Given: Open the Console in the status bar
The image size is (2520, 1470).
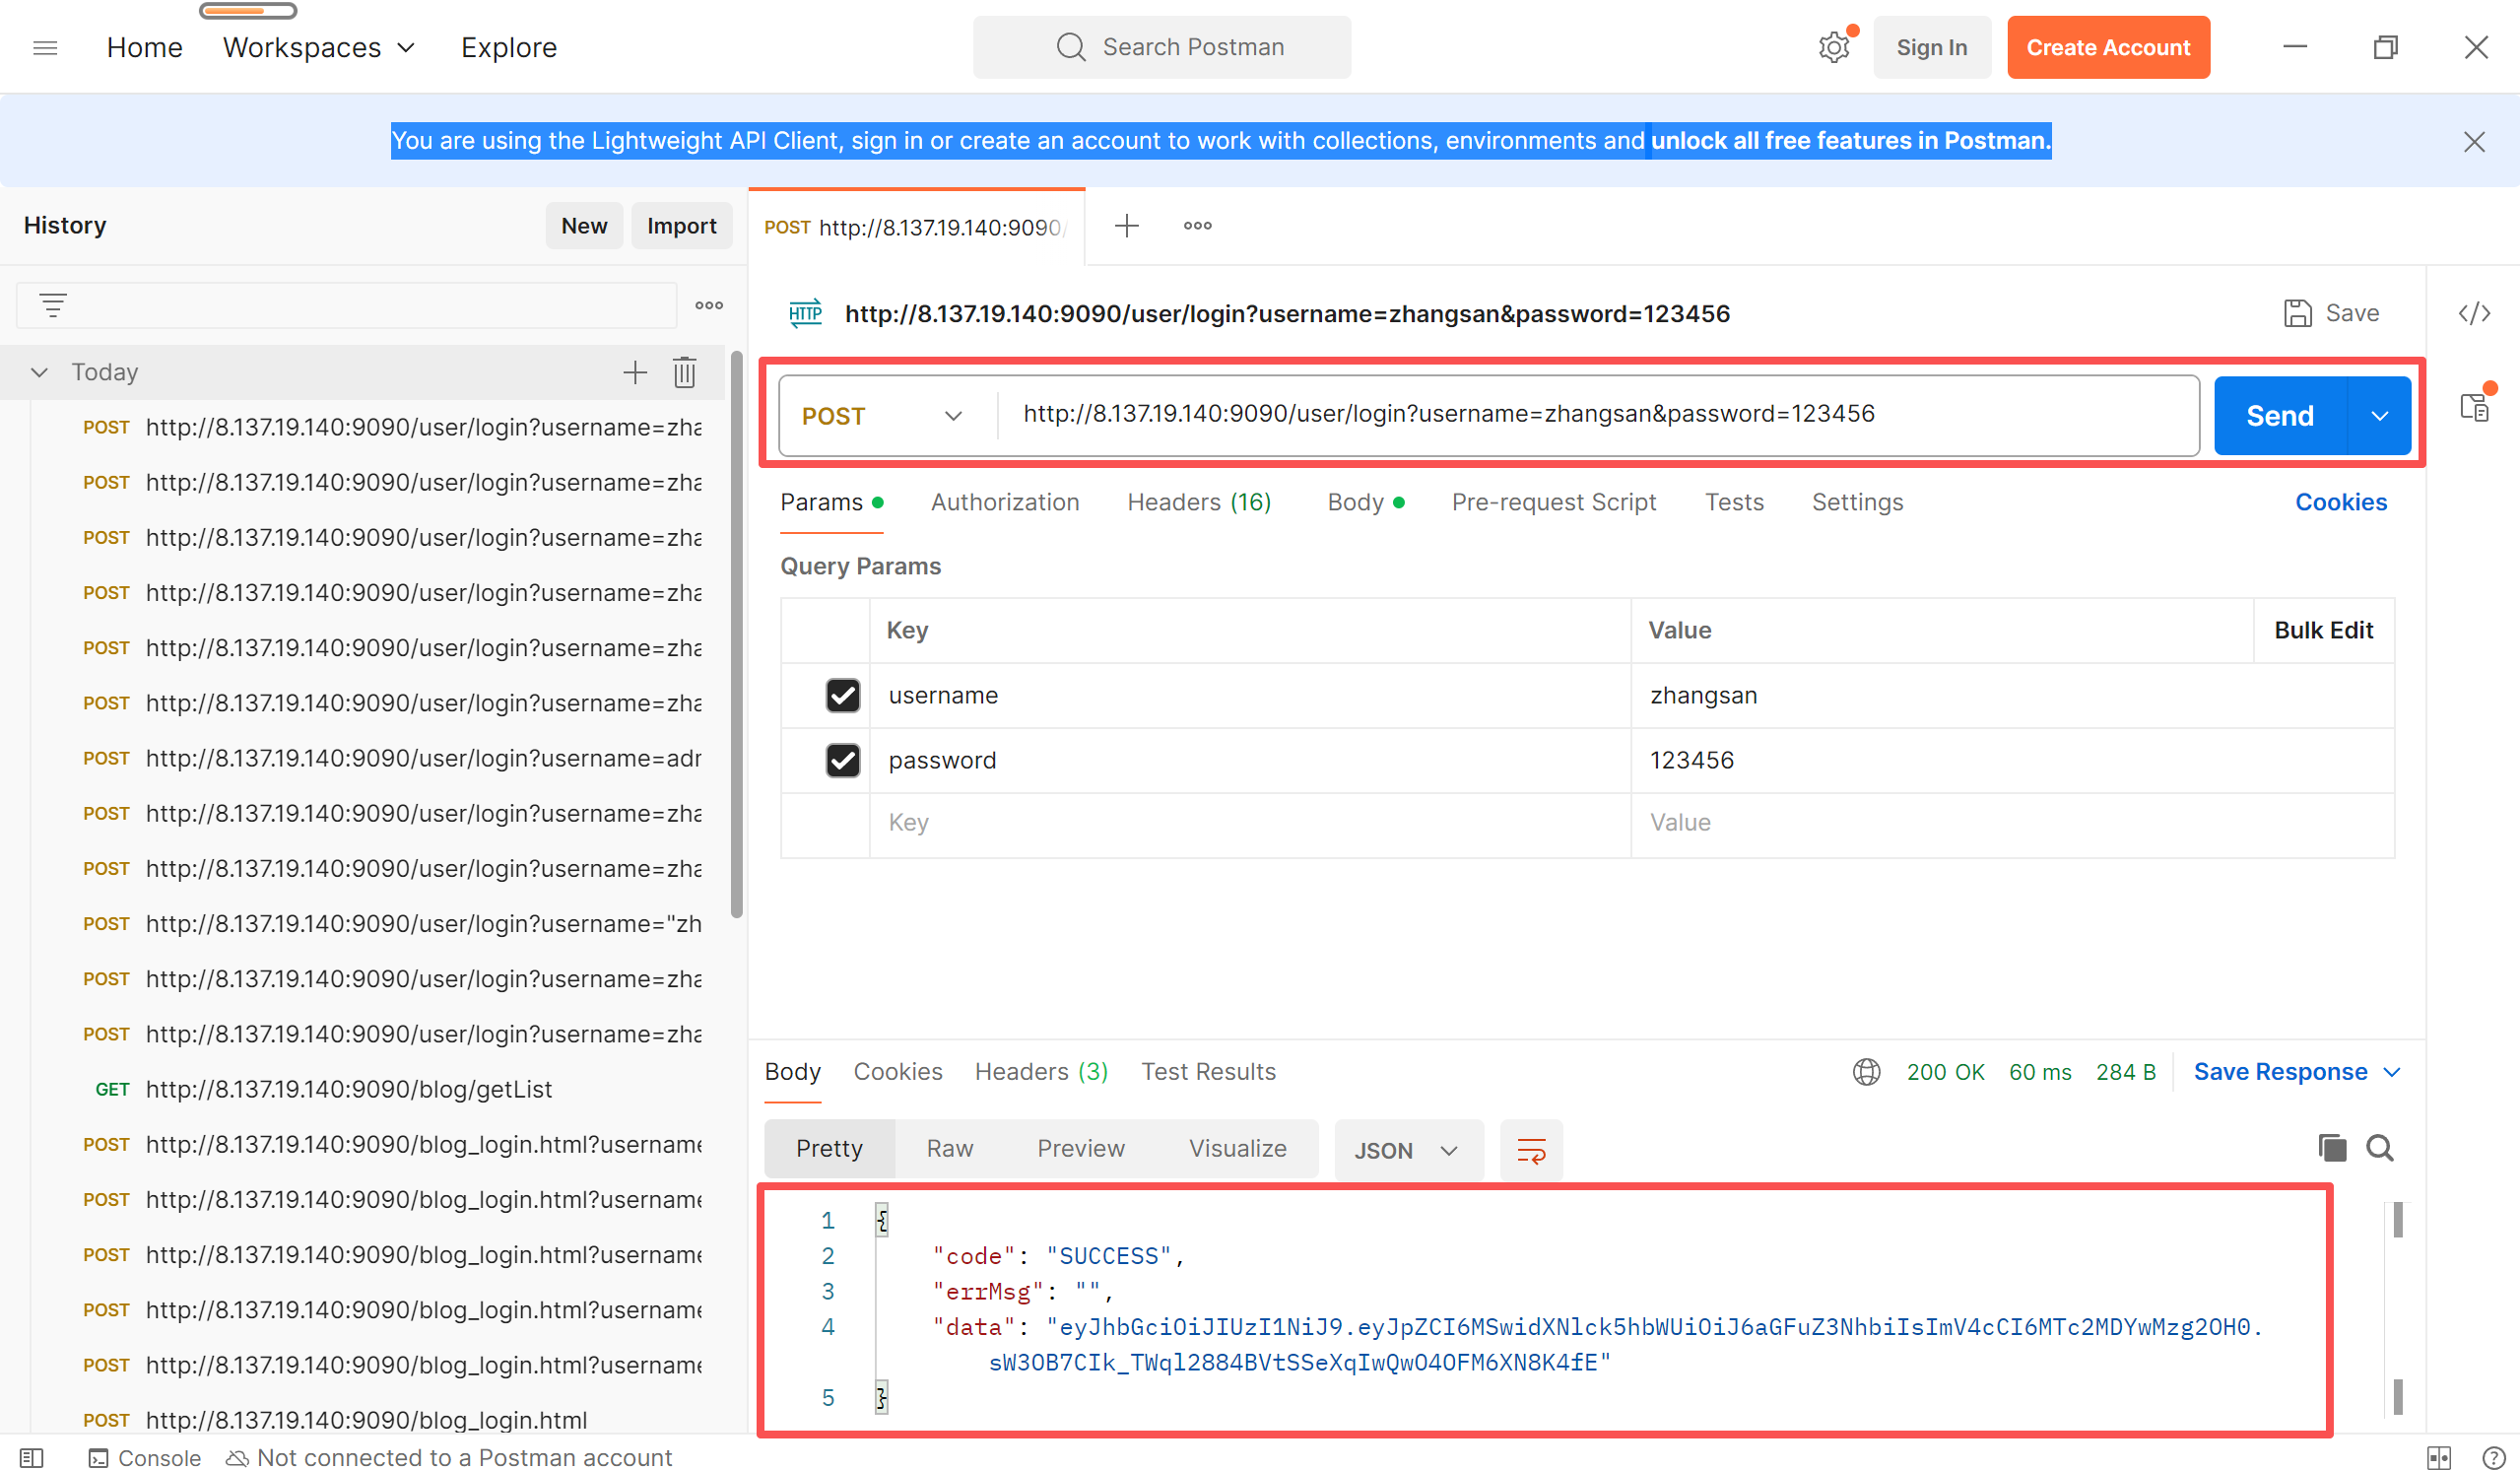Looking at the screenshot, I should [145, 1457].
